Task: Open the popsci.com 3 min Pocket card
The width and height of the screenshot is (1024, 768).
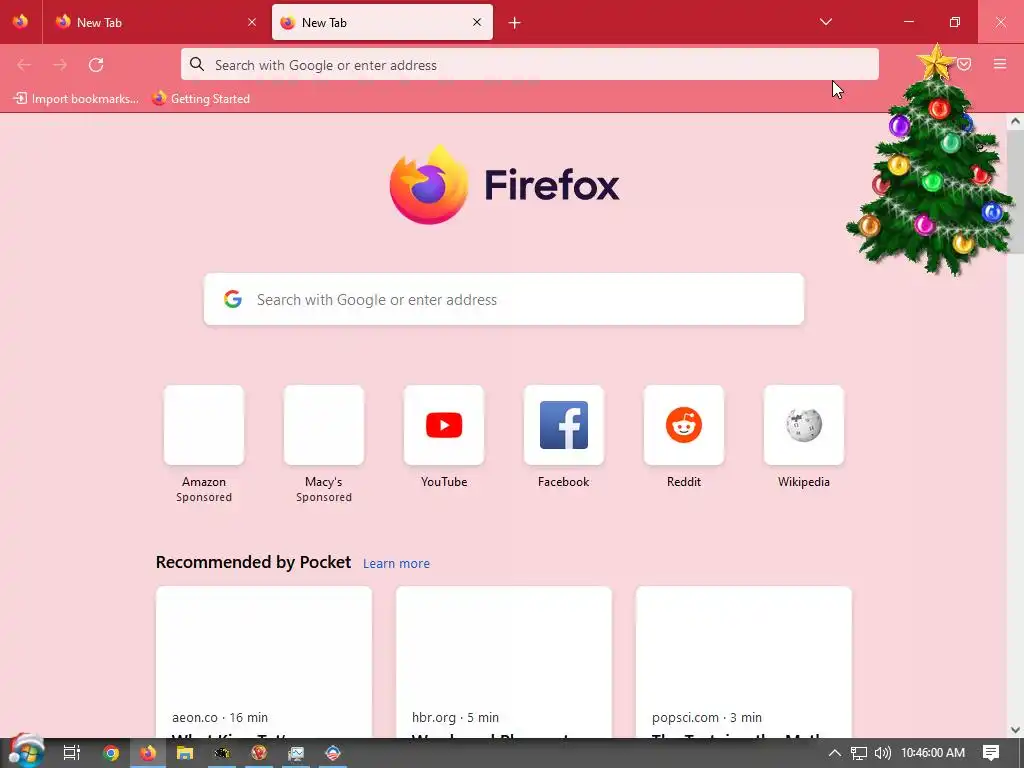Action: coord(744,662)
